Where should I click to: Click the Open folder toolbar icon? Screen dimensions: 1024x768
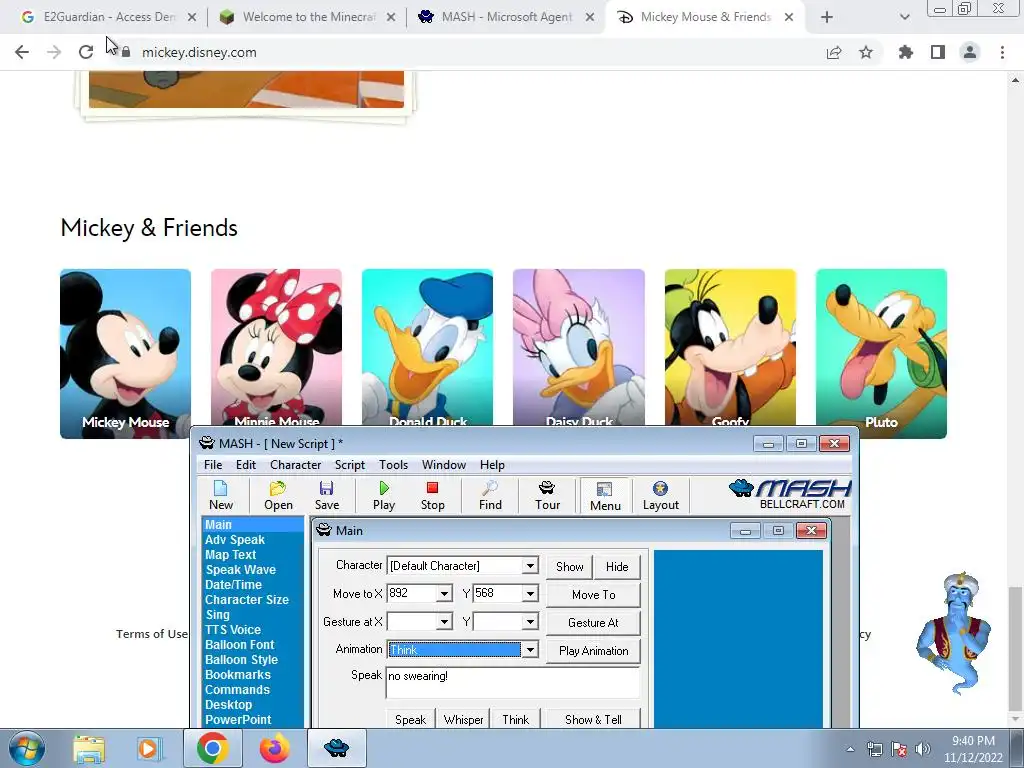point(278,495)
